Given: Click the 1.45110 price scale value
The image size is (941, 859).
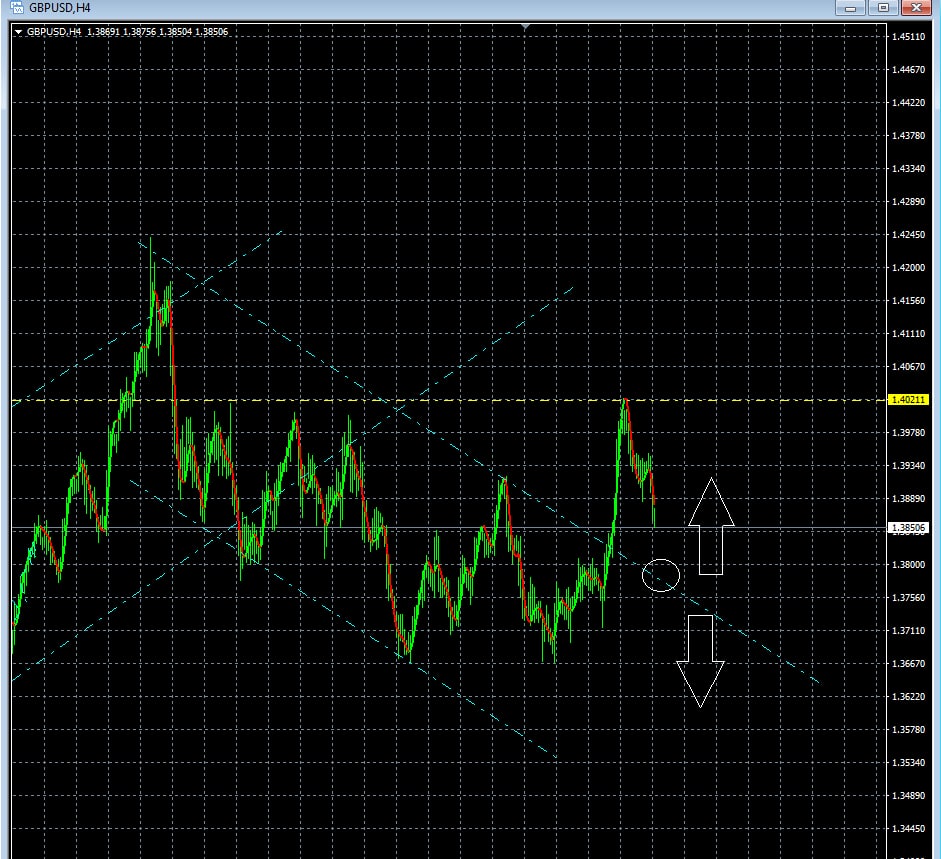Looking at the screenshot, I should [908, 37].
